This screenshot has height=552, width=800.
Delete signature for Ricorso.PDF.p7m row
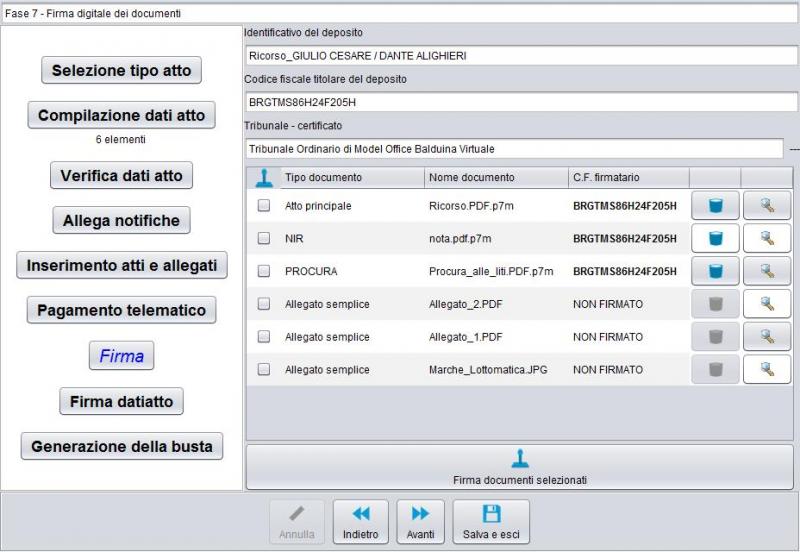click(715, 206)
